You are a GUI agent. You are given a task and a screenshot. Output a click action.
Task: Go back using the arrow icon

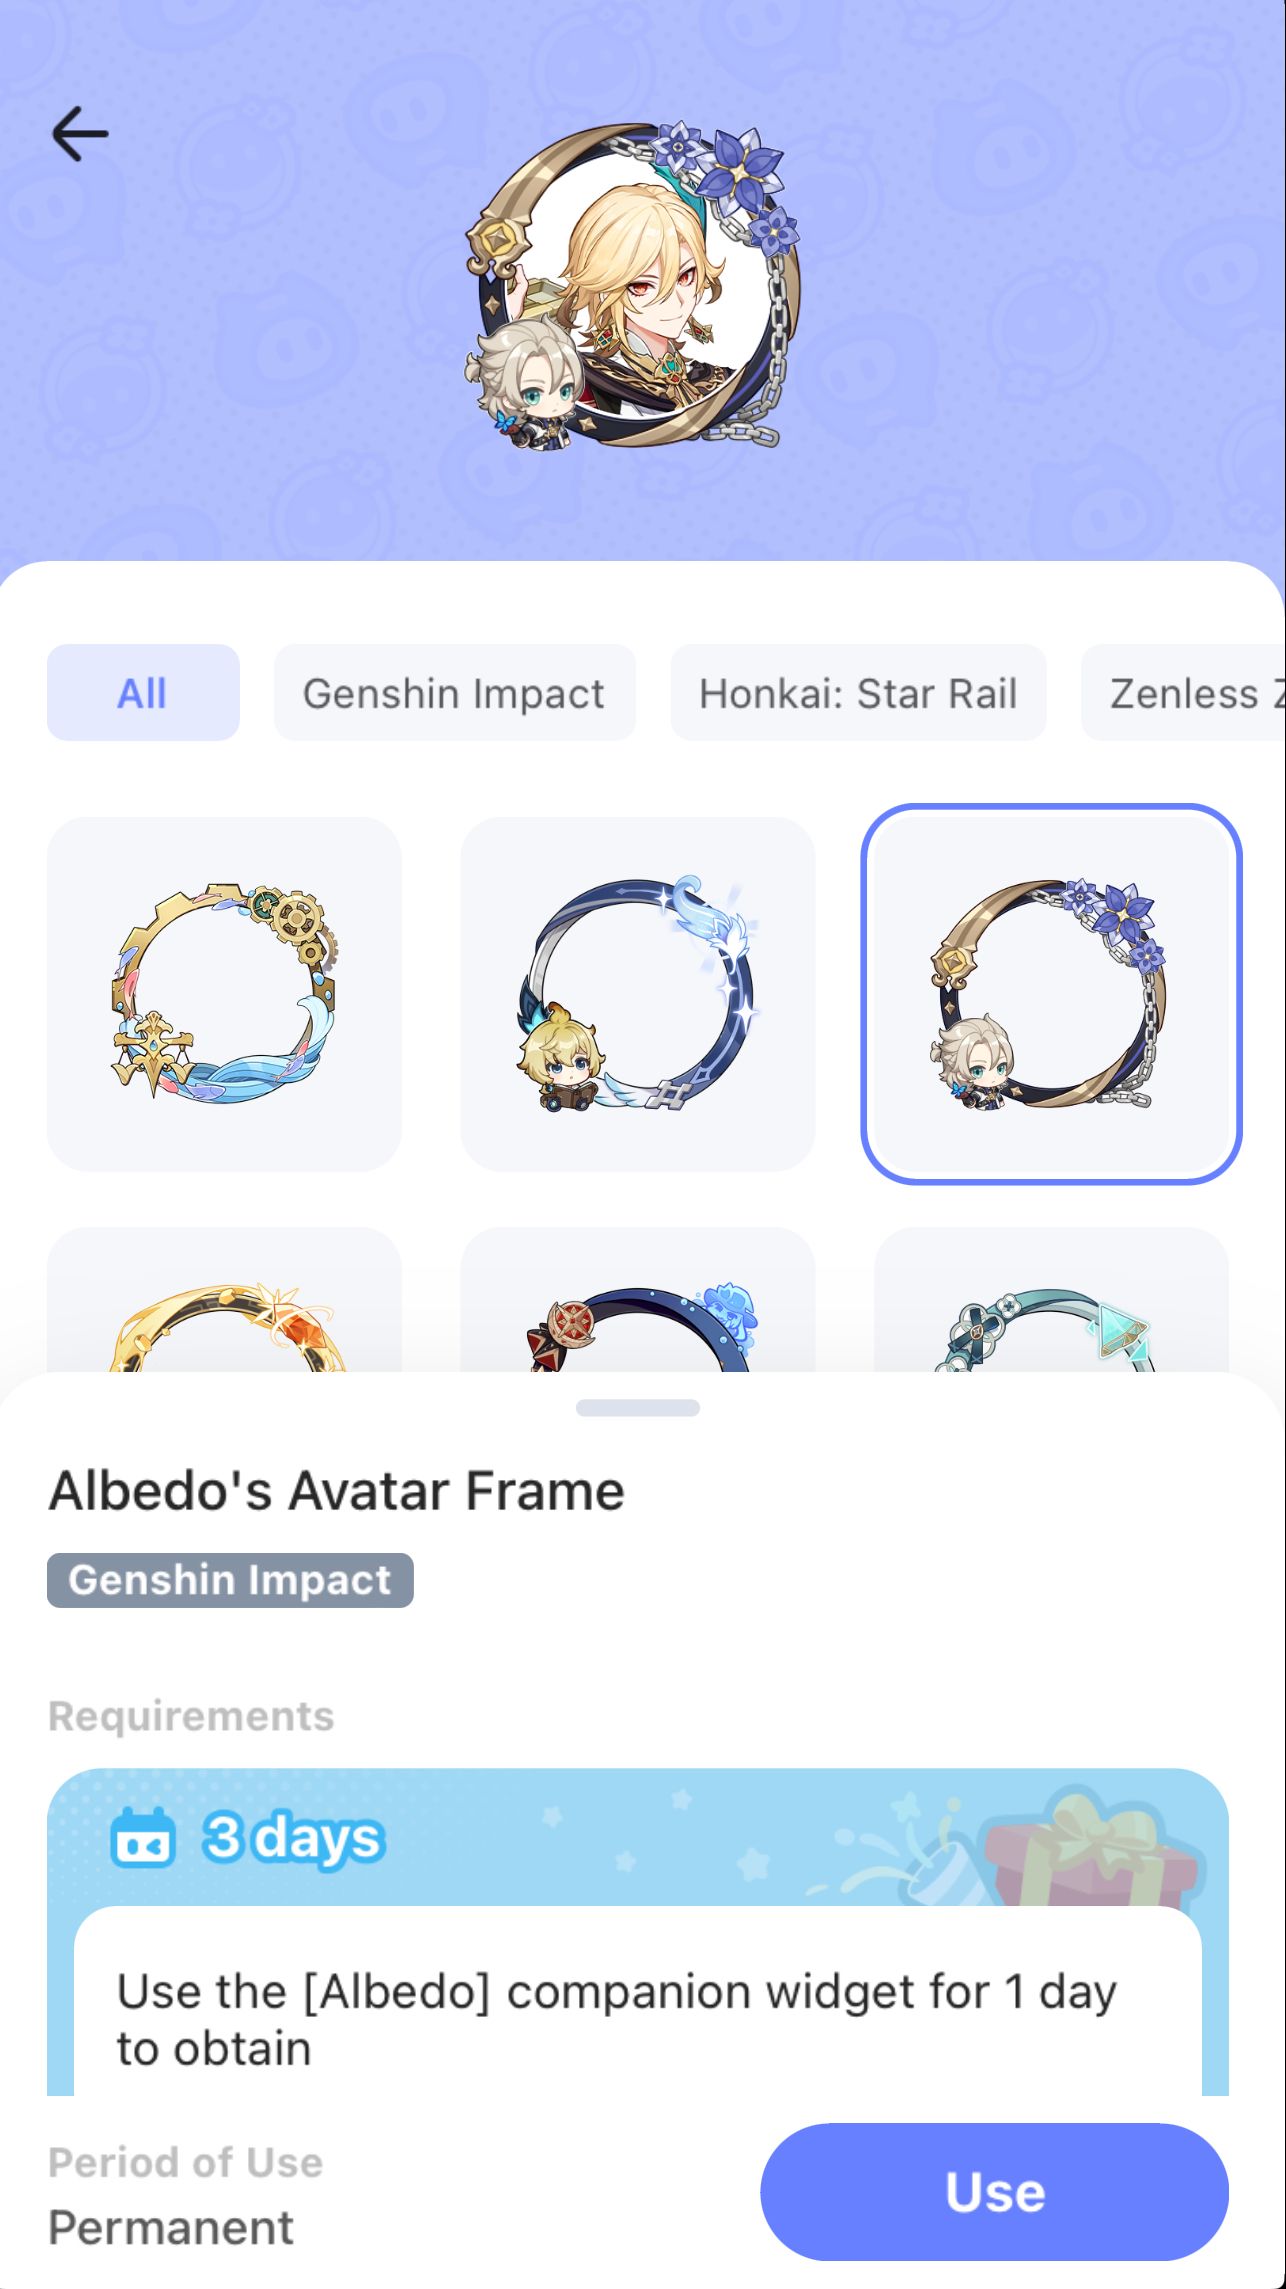click(80, 134)
